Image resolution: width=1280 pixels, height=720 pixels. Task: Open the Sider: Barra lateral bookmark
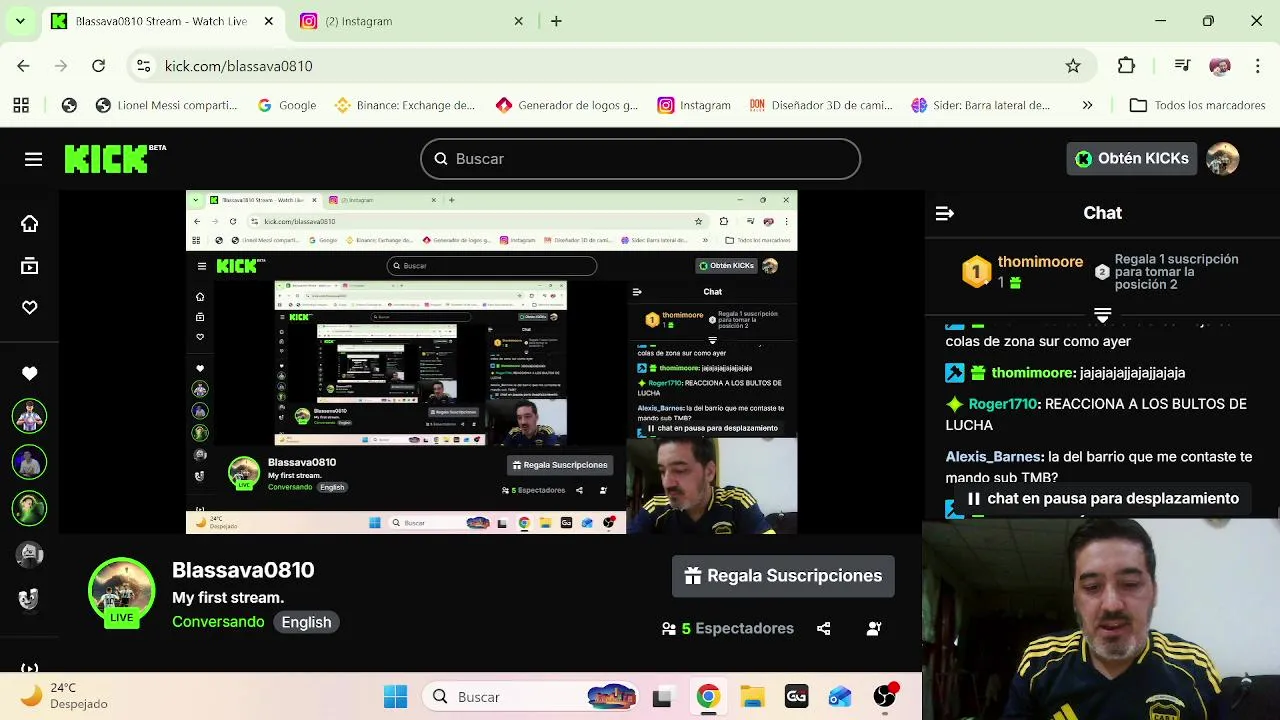[x=980, y=105]
